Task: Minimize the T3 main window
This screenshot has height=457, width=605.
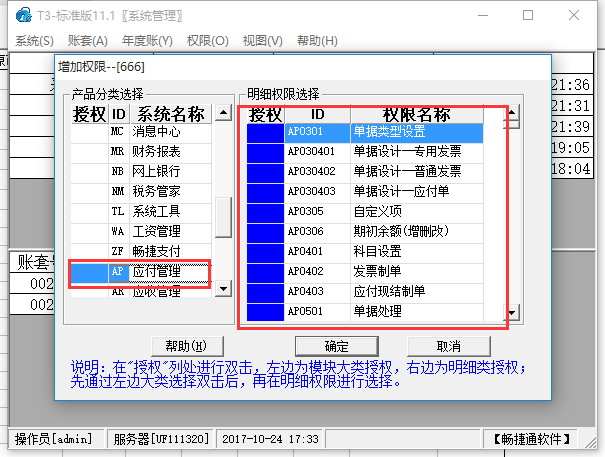Action: (483, 15)
